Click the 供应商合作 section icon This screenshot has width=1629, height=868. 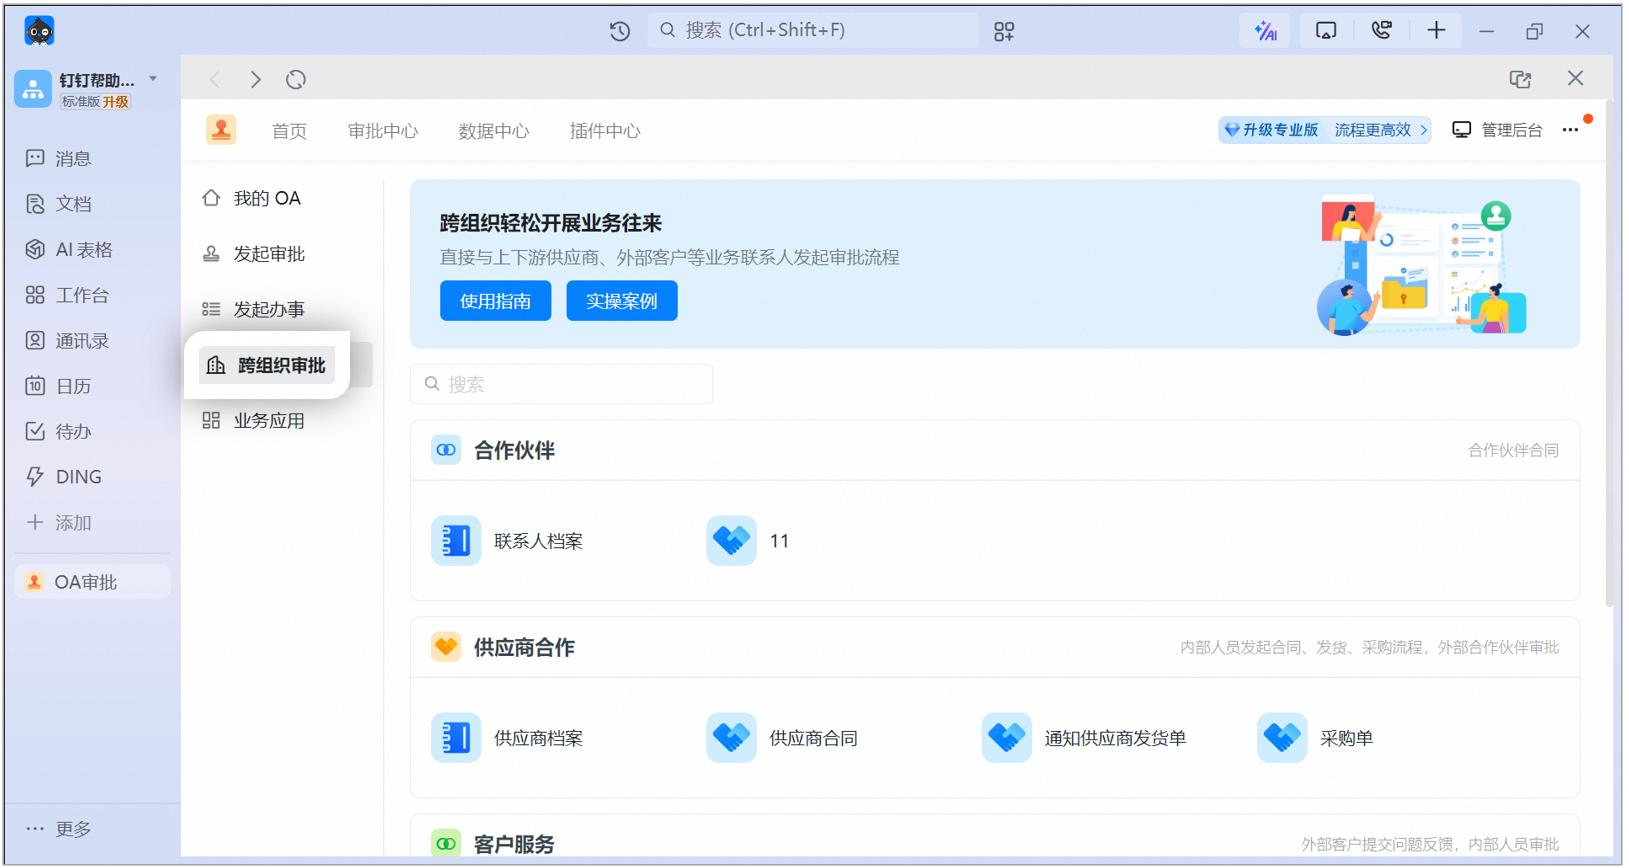446,647
